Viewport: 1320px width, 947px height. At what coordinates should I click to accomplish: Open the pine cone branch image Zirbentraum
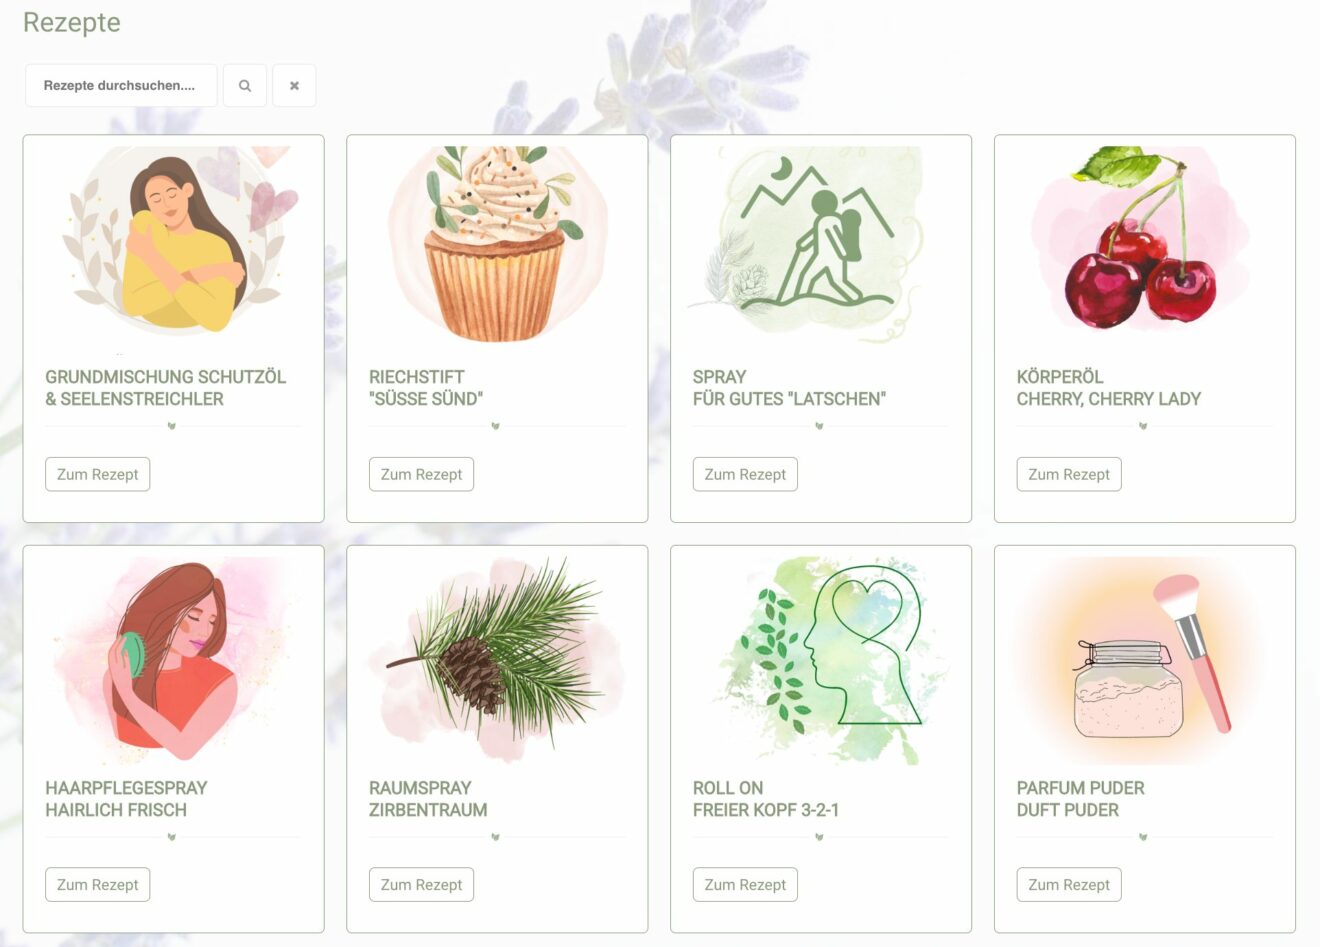(497, 656)
